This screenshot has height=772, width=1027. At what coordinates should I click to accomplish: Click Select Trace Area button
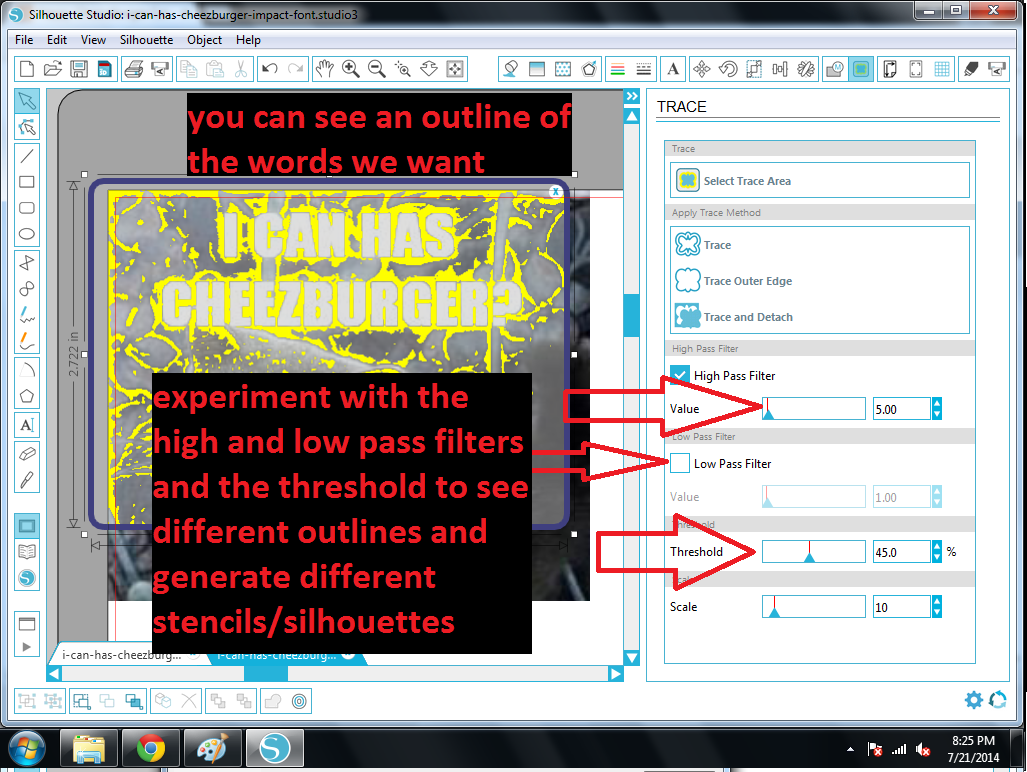pyautogui.click(x=819, y=180)
